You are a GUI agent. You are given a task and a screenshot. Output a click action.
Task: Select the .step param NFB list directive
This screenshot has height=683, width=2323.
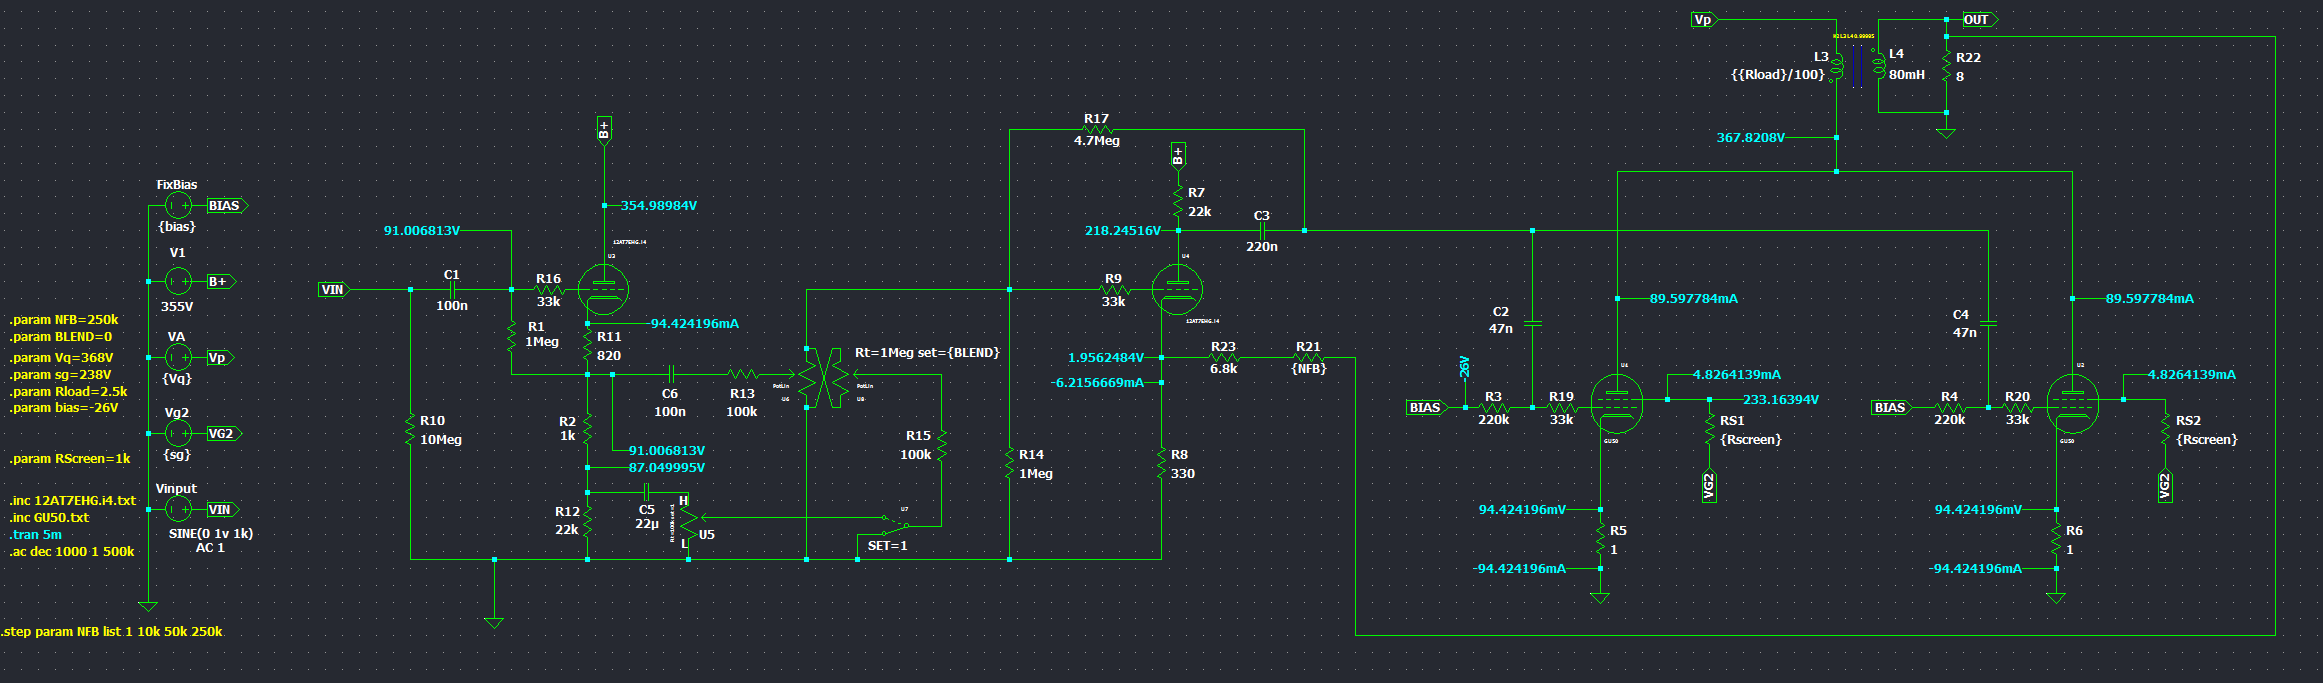112,632
